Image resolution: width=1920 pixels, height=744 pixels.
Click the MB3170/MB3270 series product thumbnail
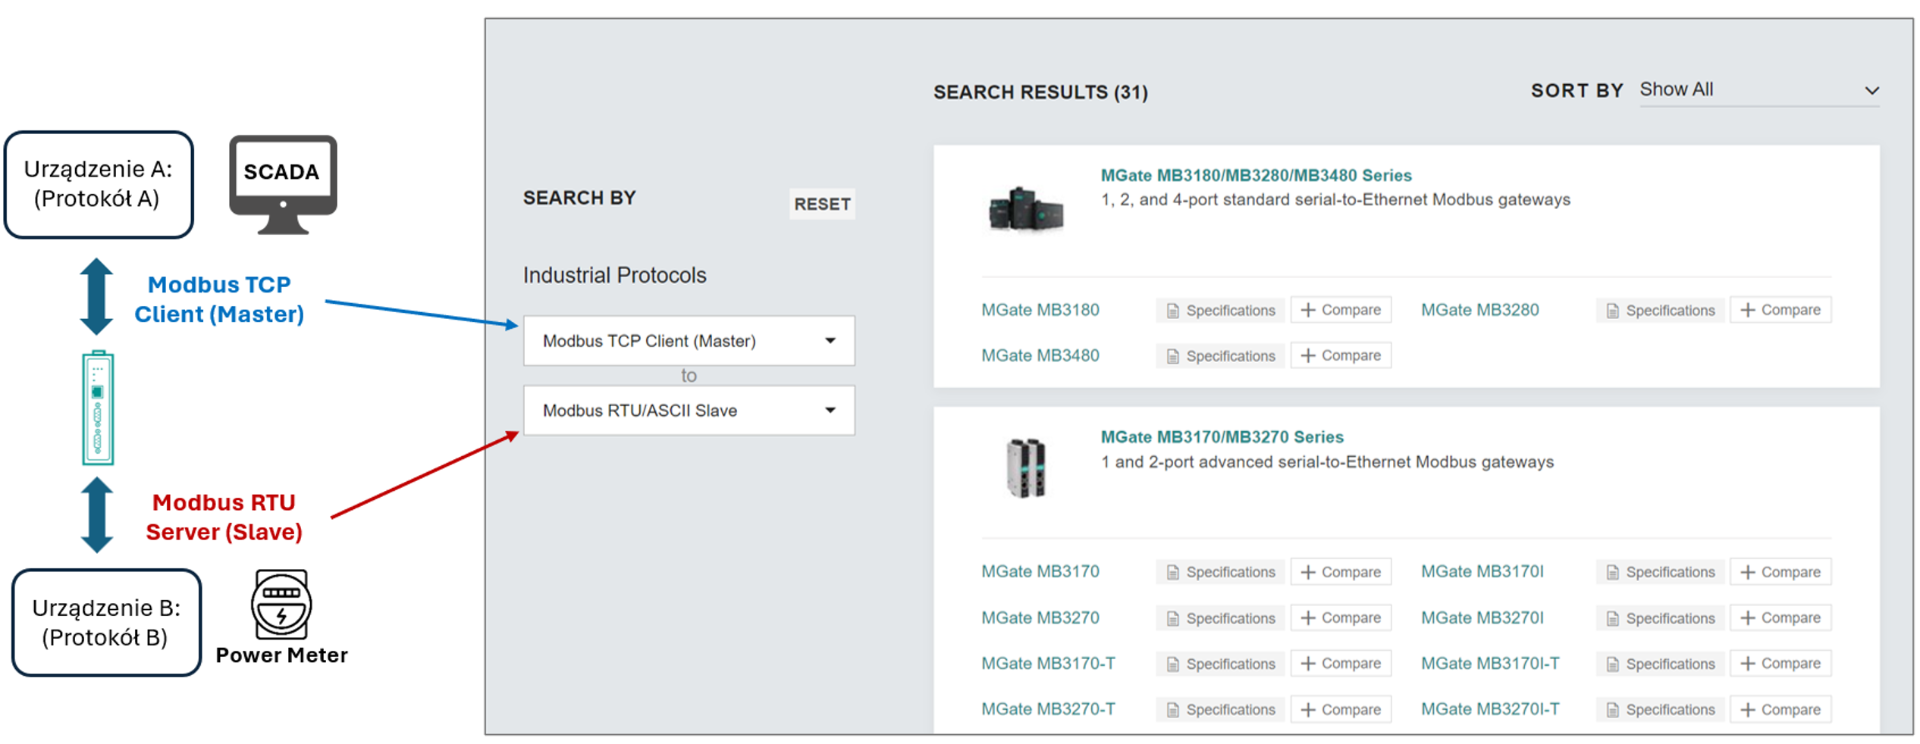click(x=1026, y=468)
